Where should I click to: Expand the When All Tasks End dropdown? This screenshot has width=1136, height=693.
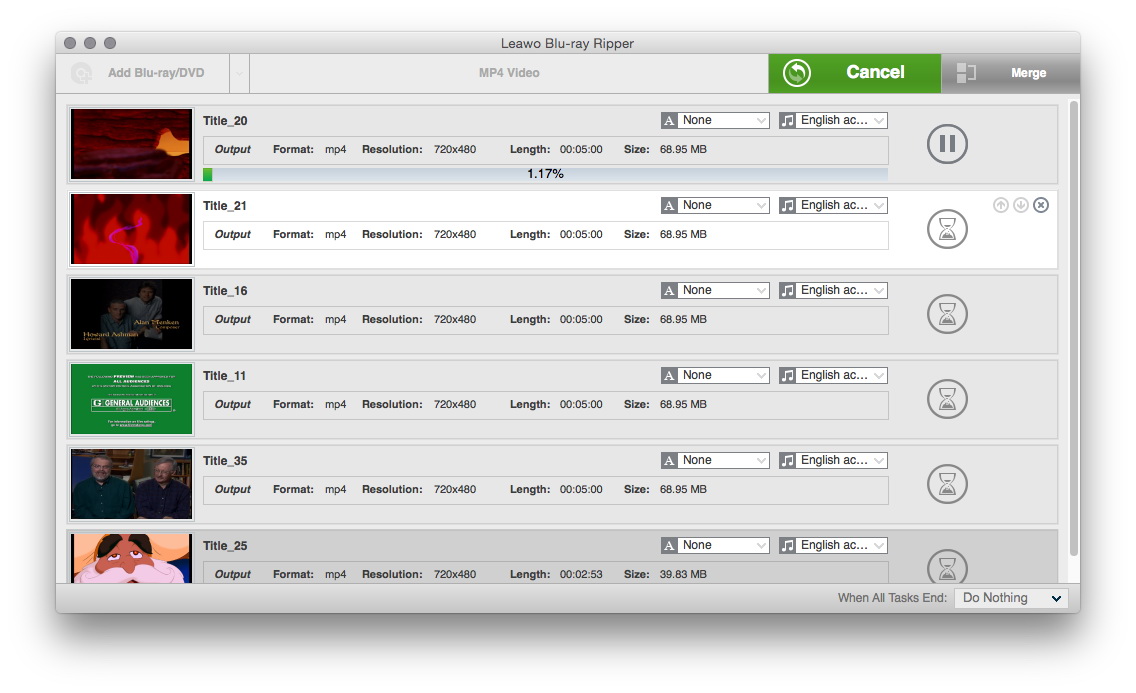pos(1011,598)
